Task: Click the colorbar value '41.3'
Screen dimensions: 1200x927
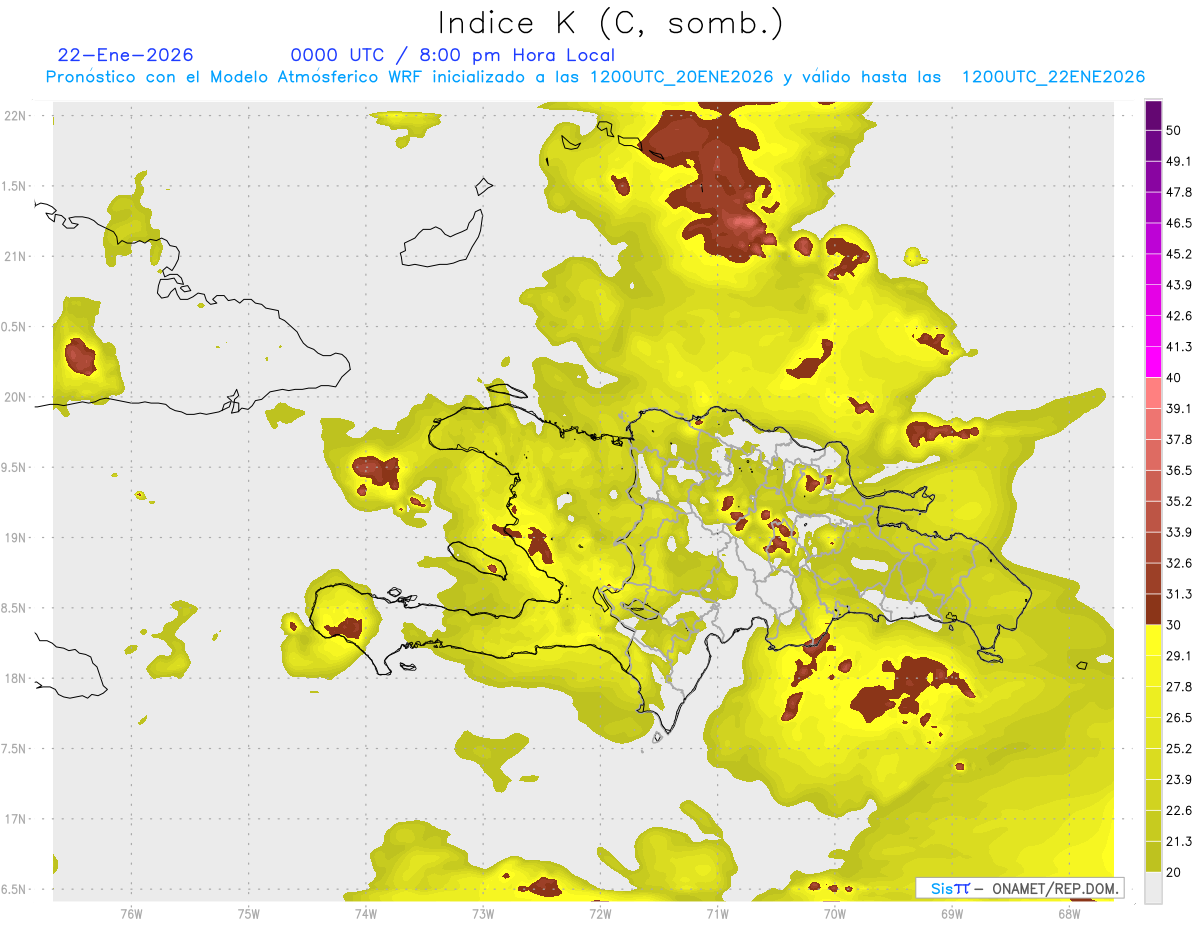Action: click(1178, 347)
